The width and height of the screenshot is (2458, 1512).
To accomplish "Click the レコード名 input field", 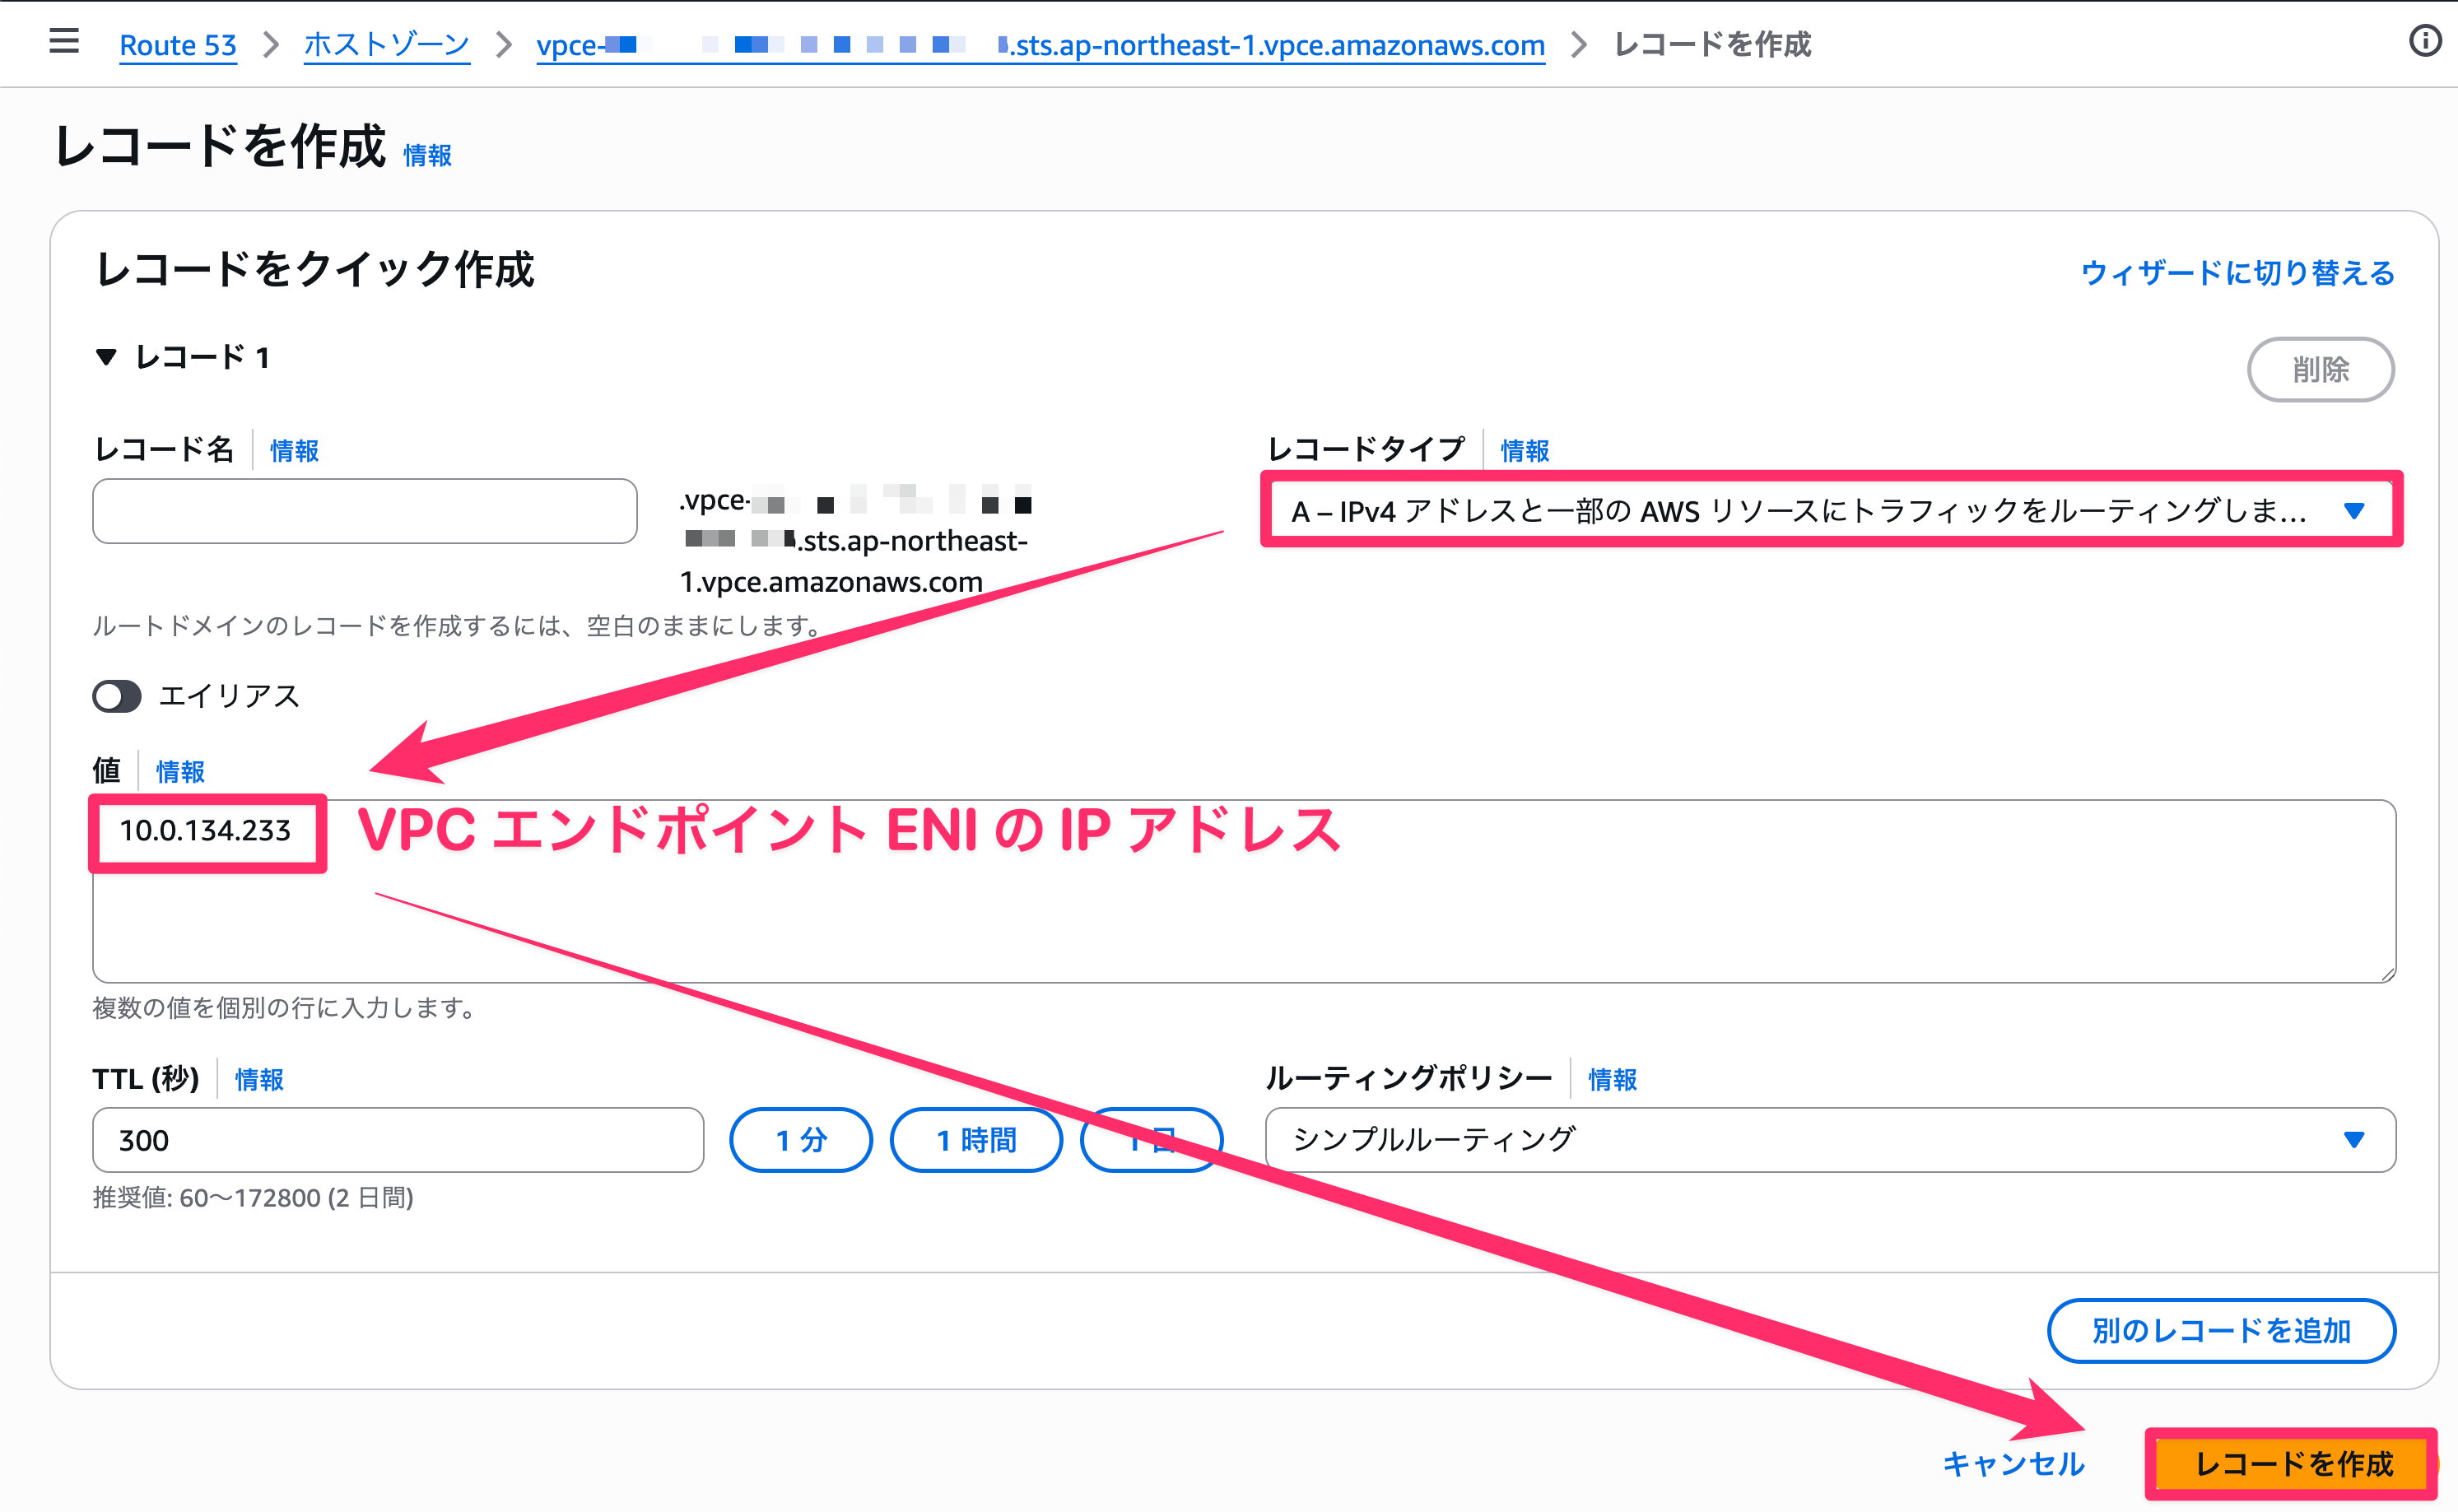I will click(364, 511).
